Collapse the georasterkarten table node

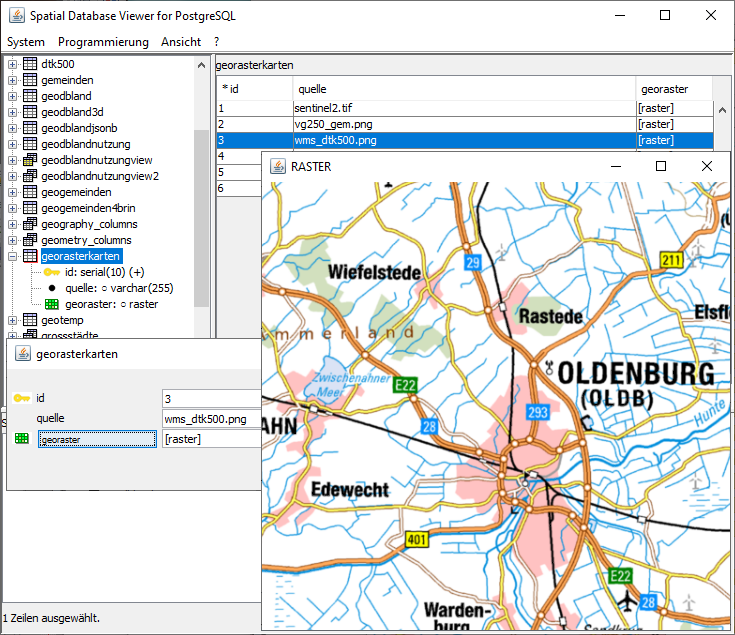coord(13,256)
